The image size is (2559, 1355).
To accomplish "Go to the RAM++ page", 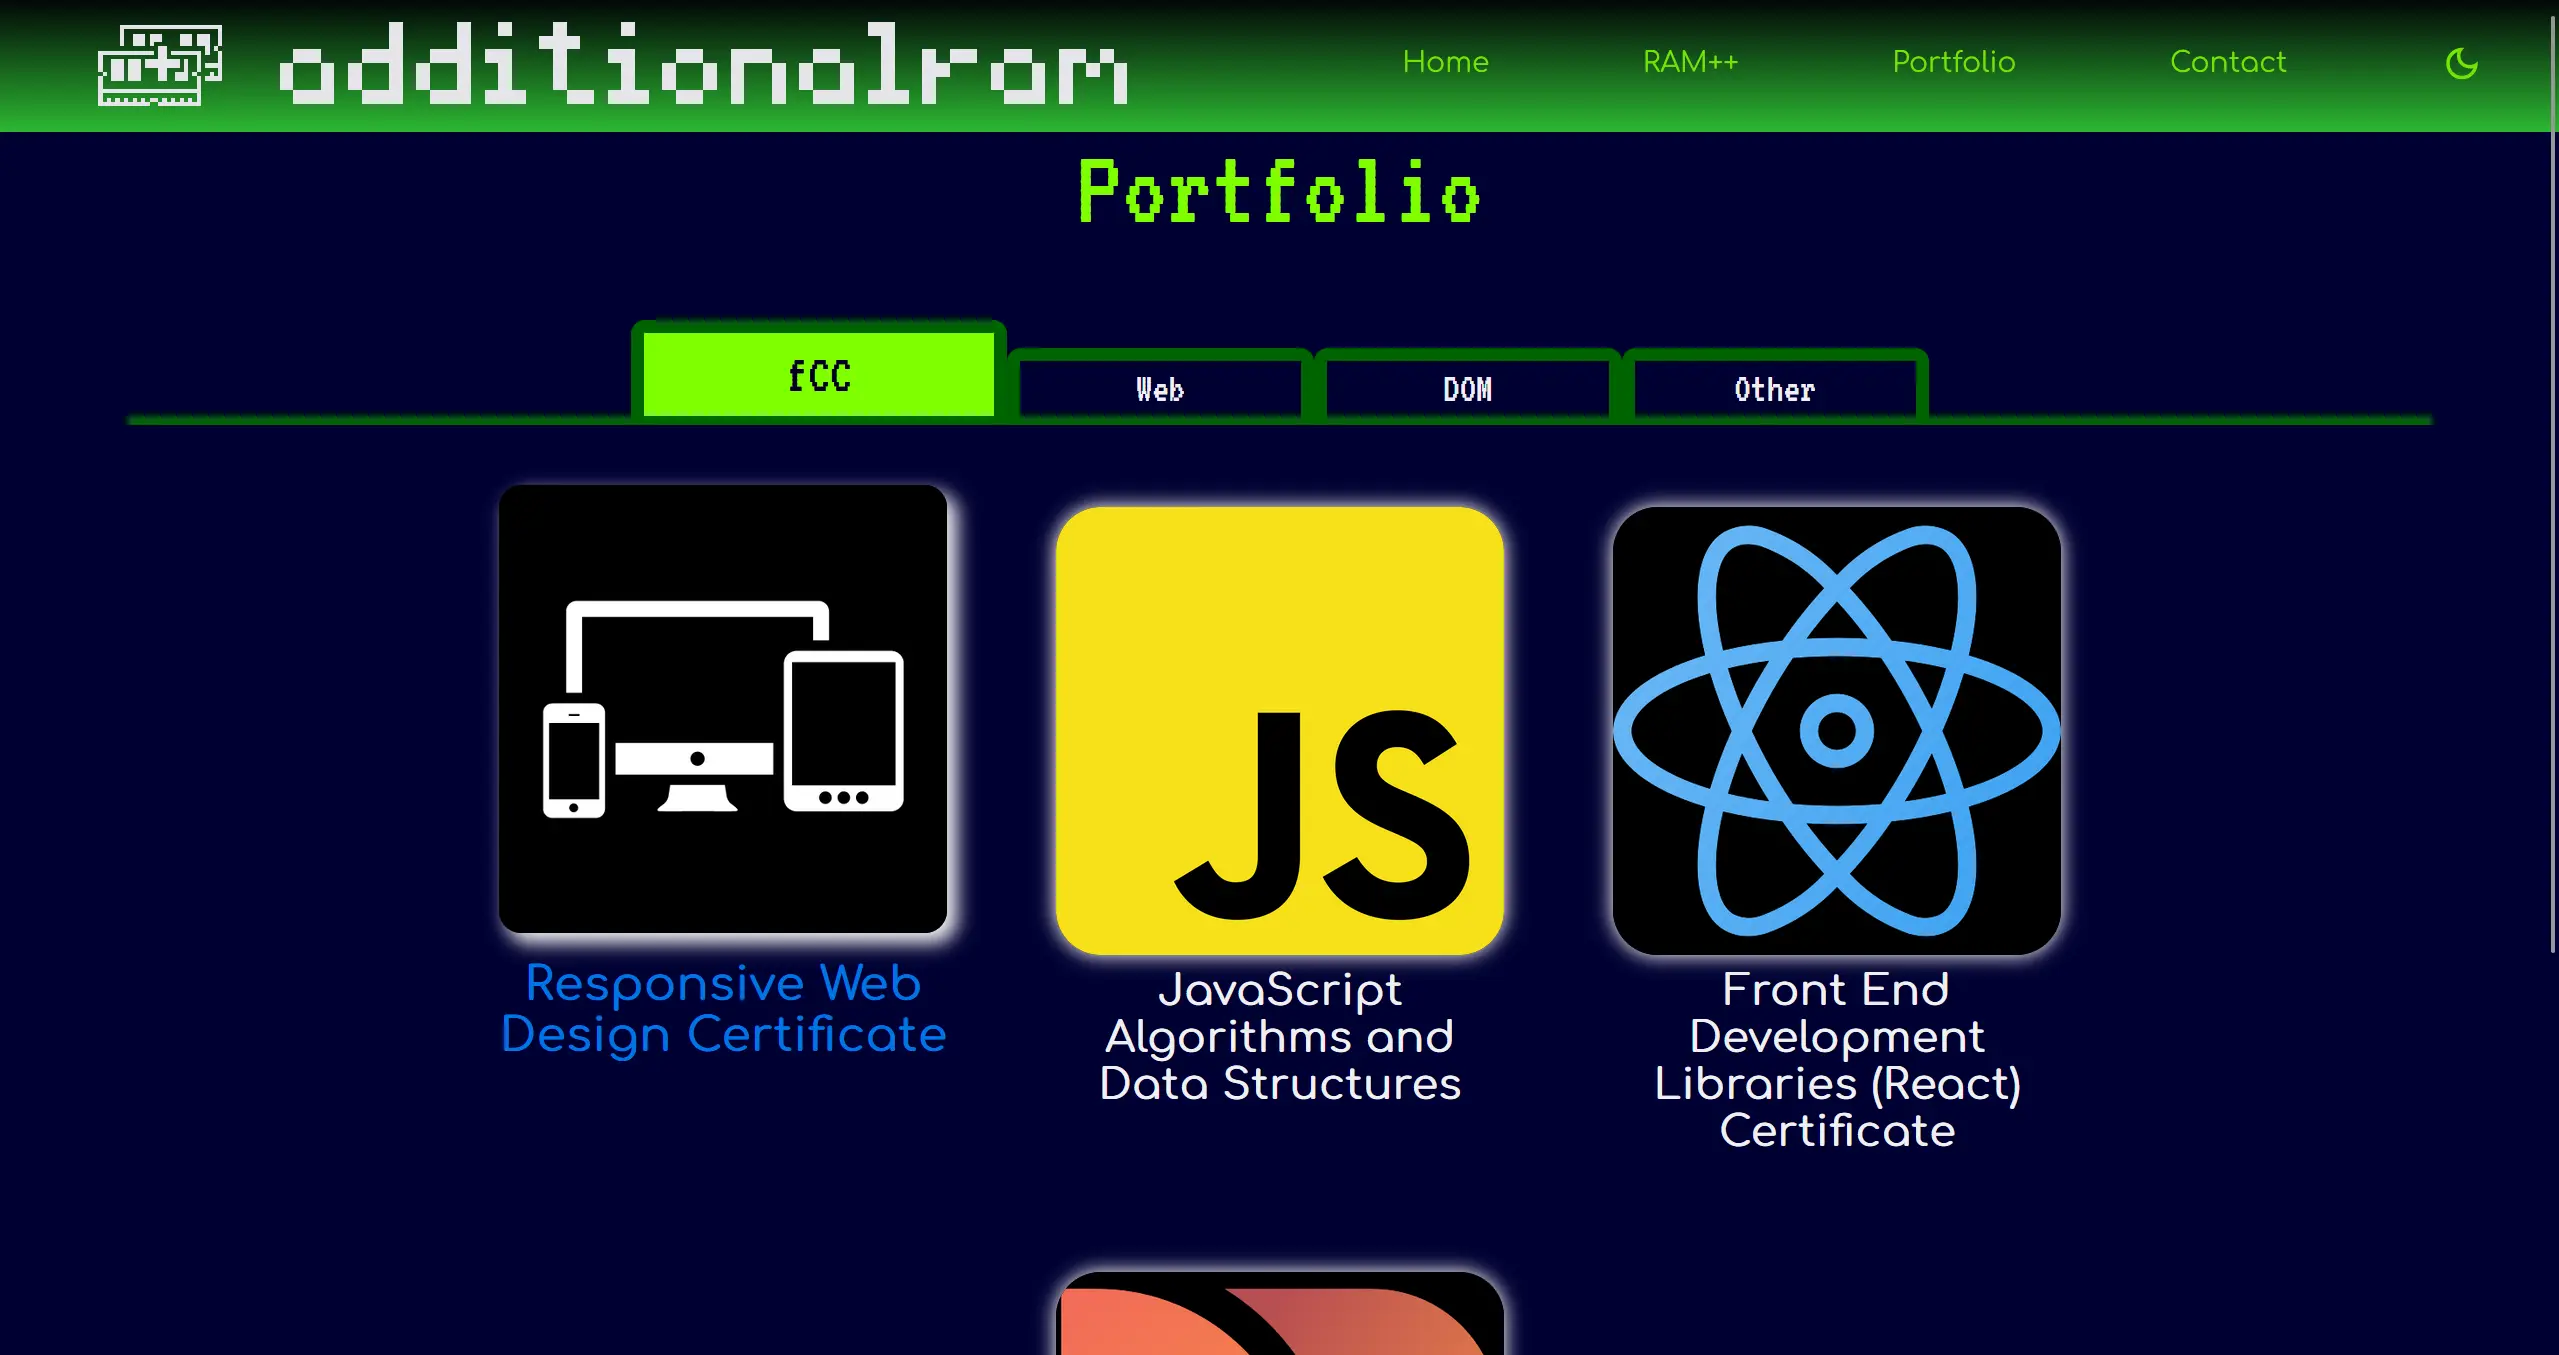I will [x=1690, y=62].
